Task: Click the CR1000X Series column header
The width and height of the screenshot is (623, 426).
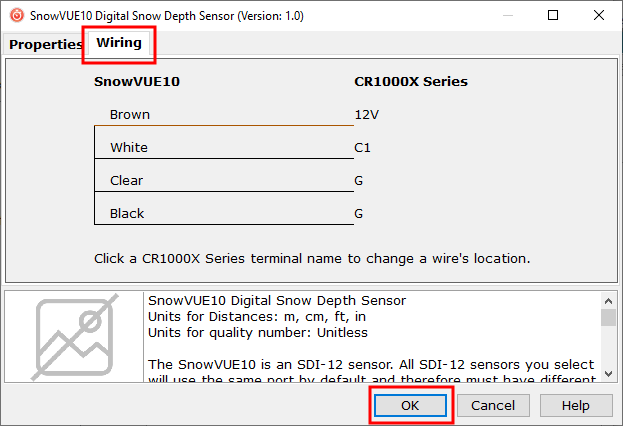Action: (411, 82)
